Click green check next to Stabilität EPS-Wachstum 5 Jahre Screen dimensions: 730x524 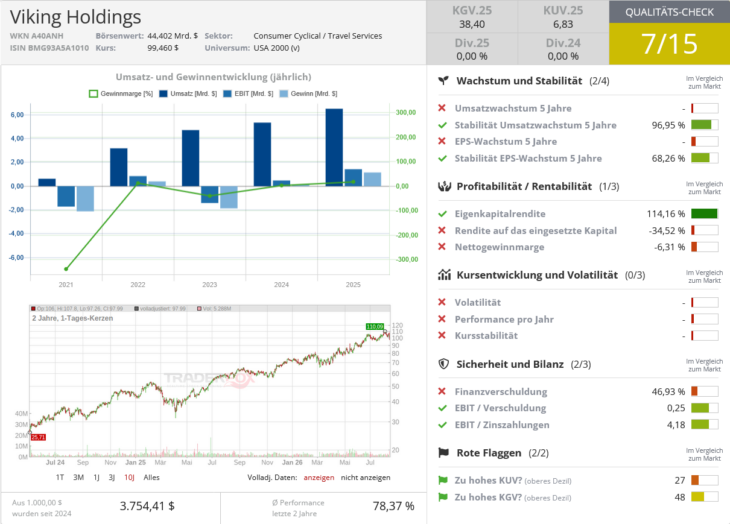pyautogui.click(x=442, y=158)
